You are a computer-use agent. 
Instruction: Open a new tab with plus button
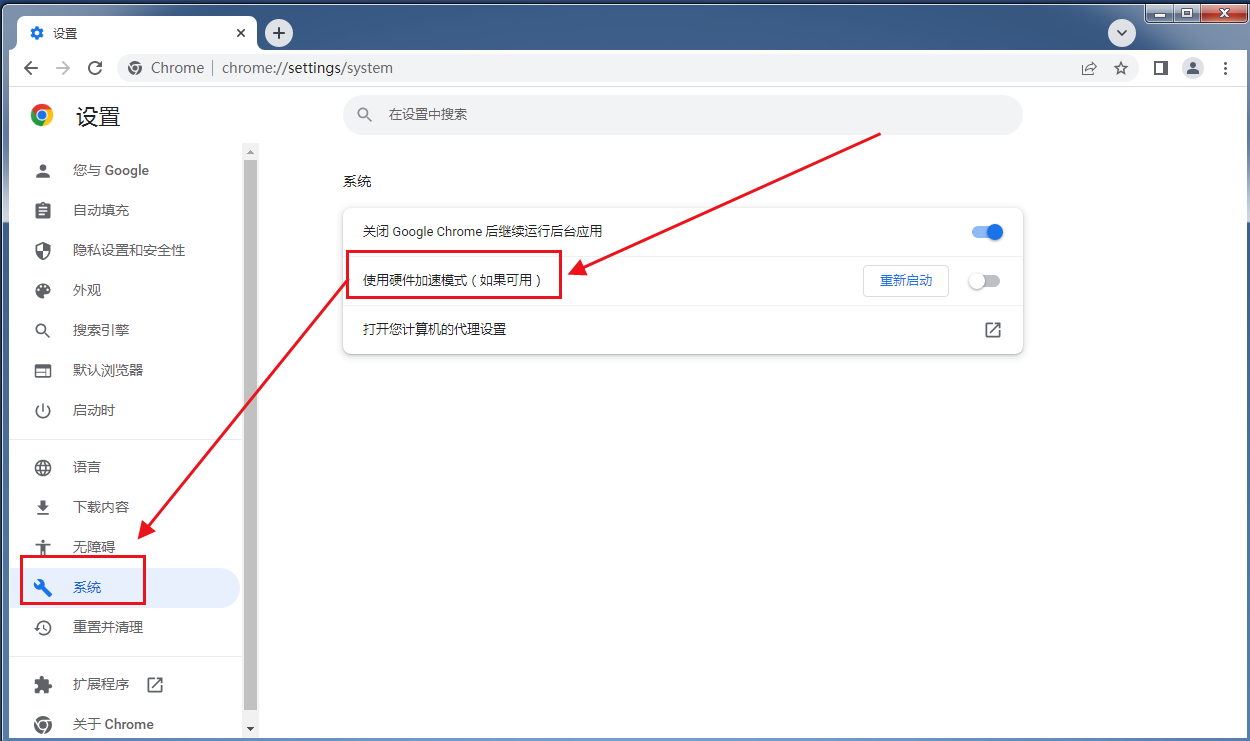pyautogui.click(x=279, y=33)
